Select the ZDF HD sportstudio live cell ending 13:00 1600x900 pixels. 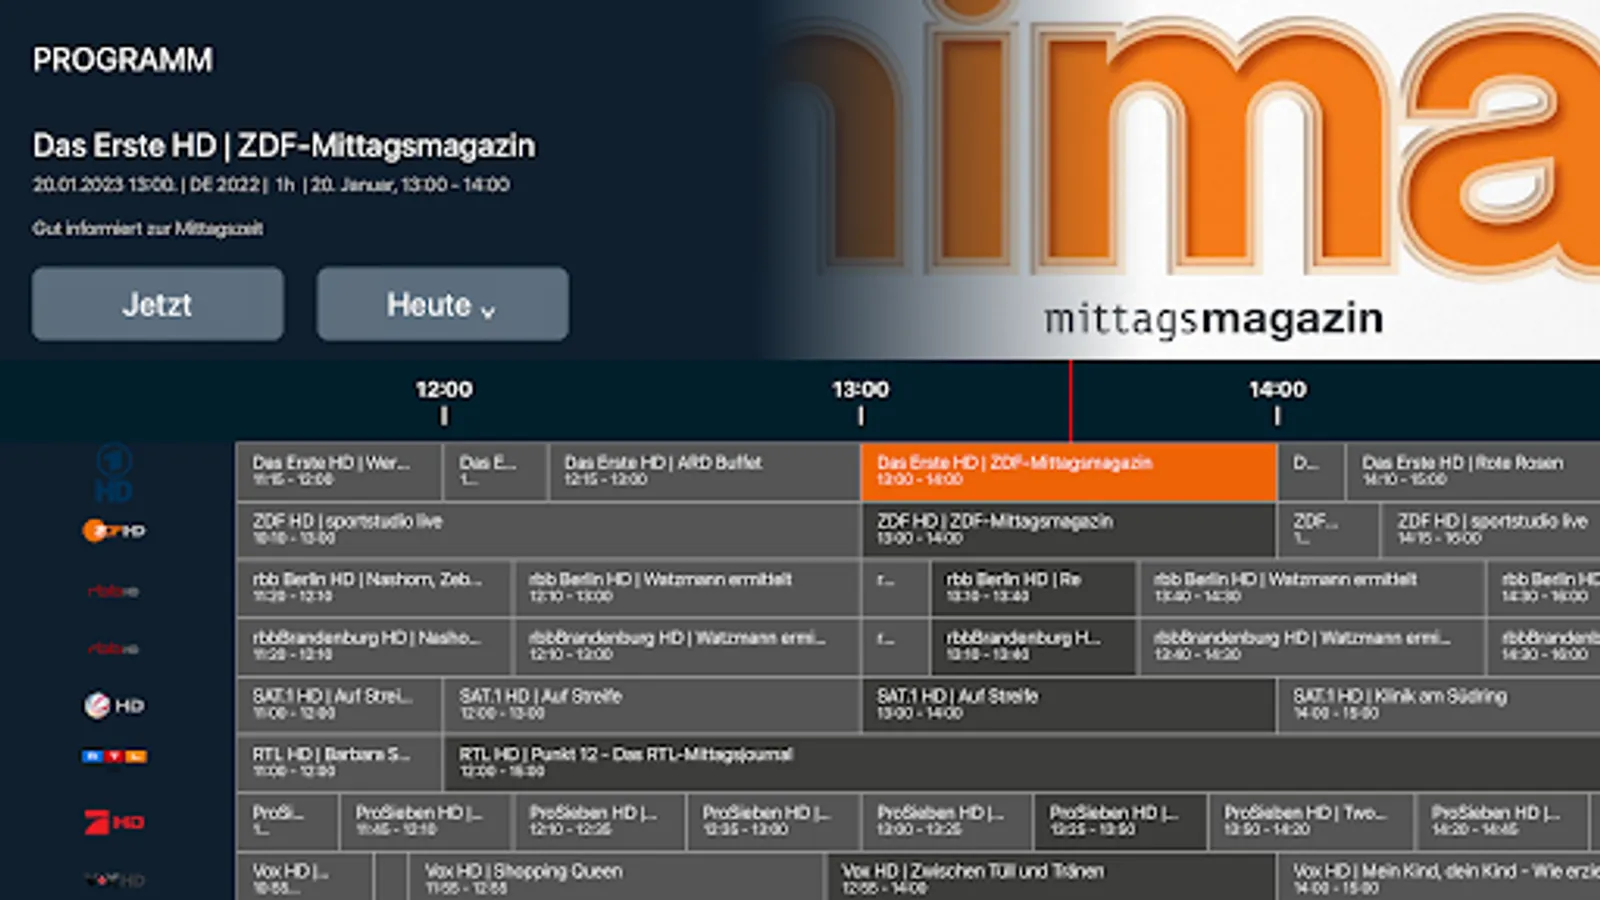549,530
